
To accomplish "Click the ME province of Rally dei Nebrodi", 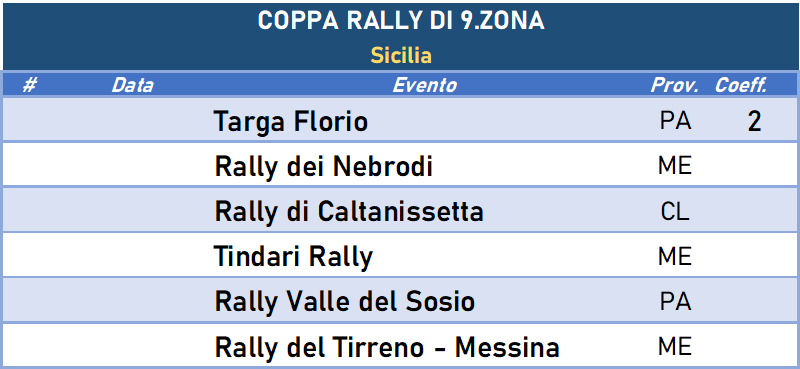I will pos(675,166).
